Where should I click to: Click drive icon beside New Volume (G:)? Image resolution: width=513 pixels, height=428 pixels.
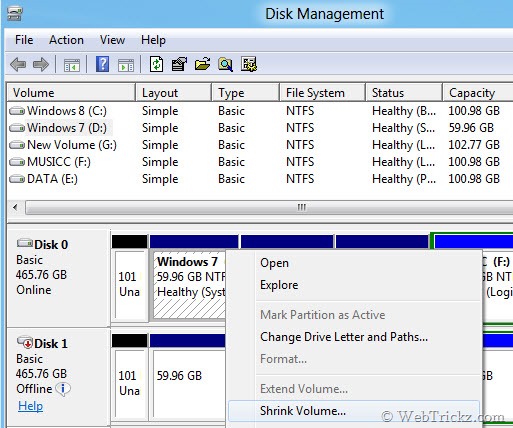(x=17, y=145)
